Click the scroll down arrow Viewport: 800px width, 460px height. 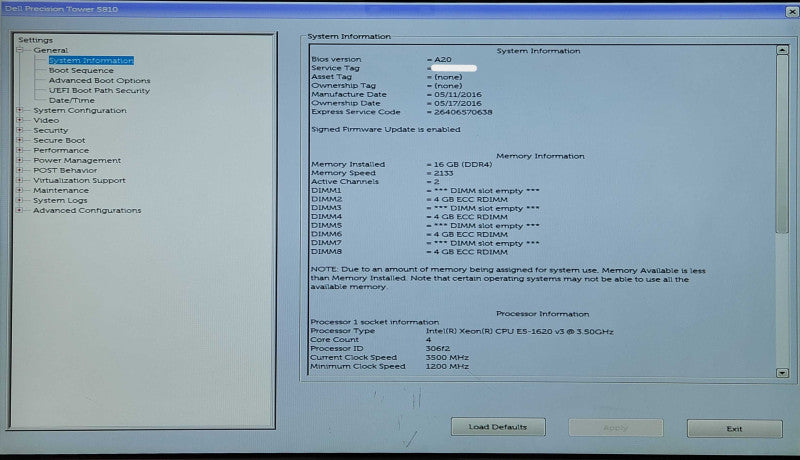[782, 373]
